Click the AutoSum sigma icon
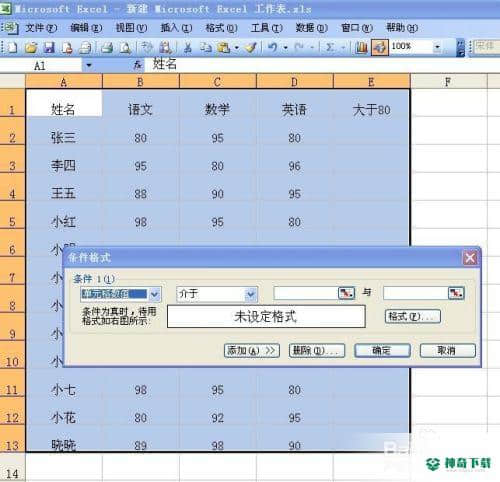 [330, 48]
